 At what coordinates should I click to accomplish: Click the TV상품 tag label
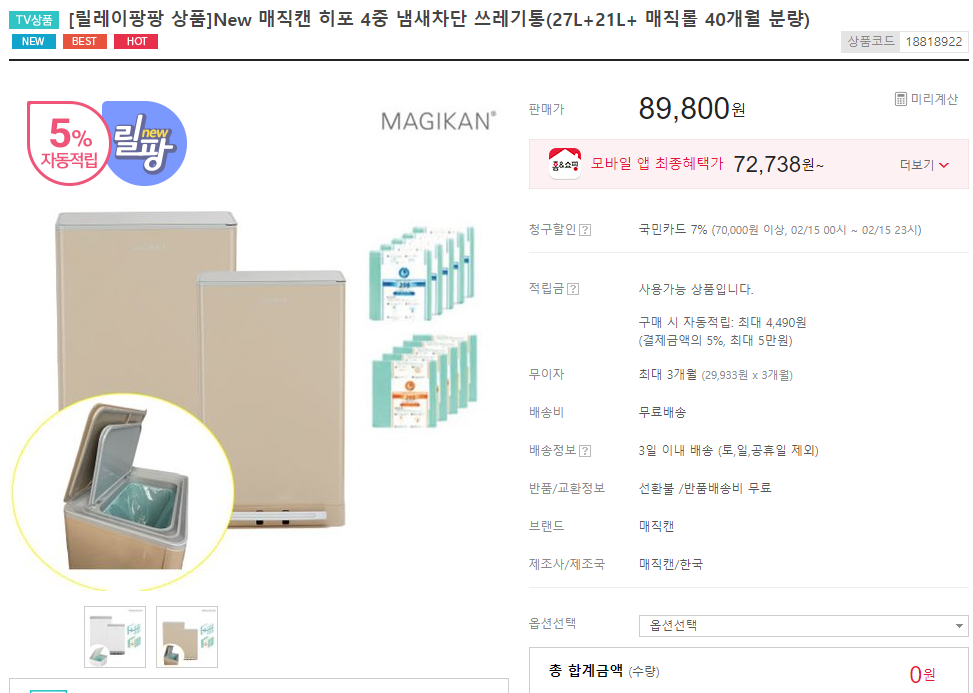coord(34,20)
